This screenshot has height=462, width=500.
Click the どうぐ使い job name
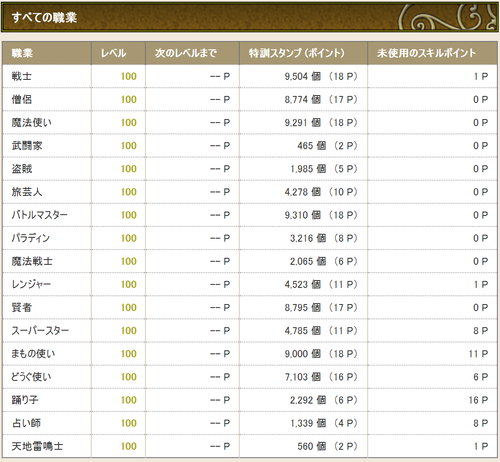tap(31, 377)
